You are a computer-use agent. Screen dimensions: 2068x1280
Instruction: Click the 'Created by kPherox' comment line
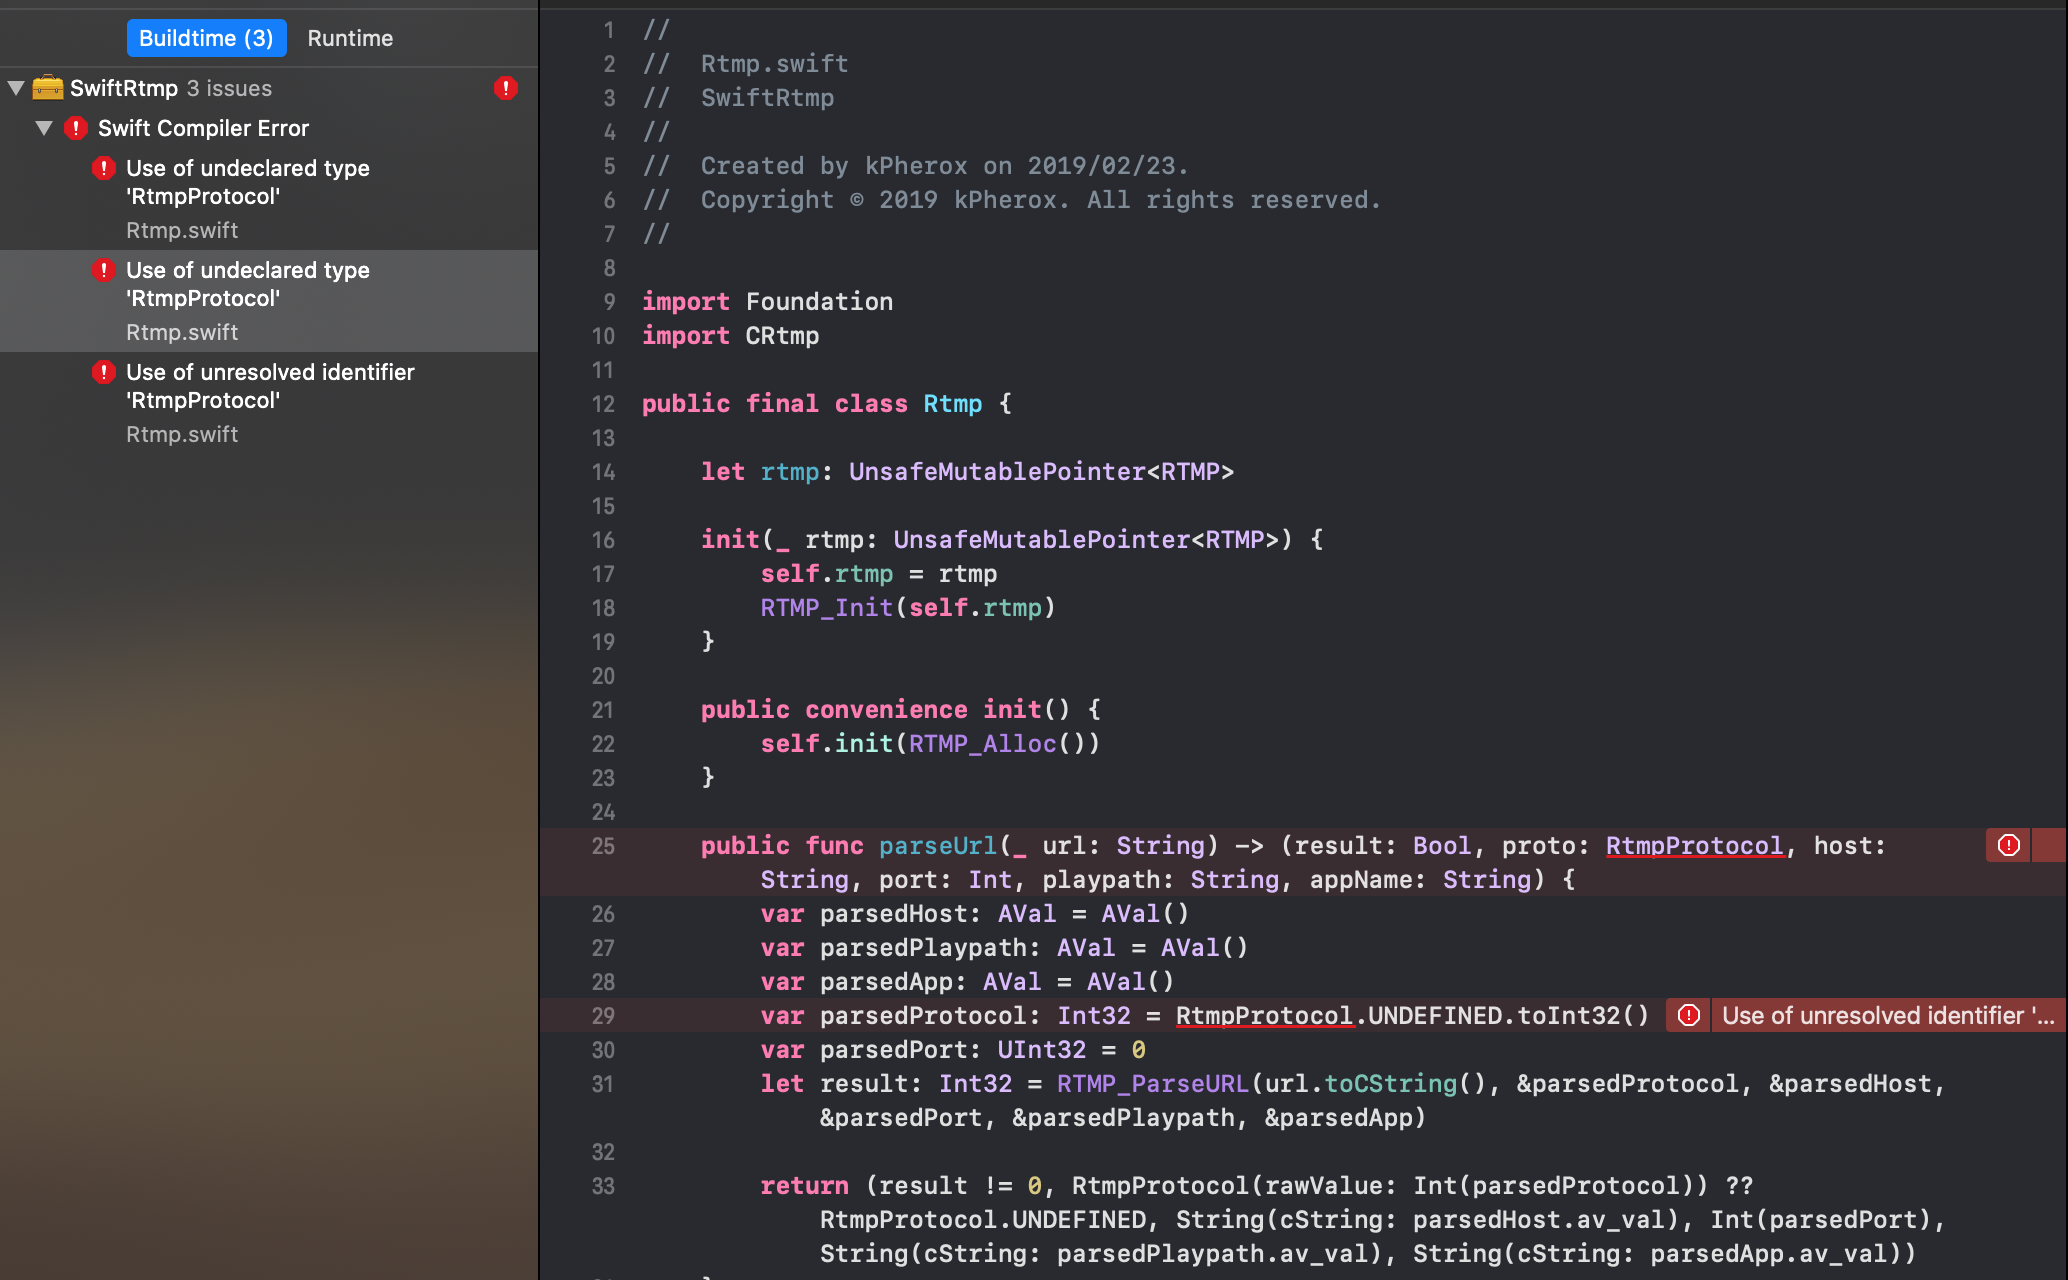(x=915, y=166)
